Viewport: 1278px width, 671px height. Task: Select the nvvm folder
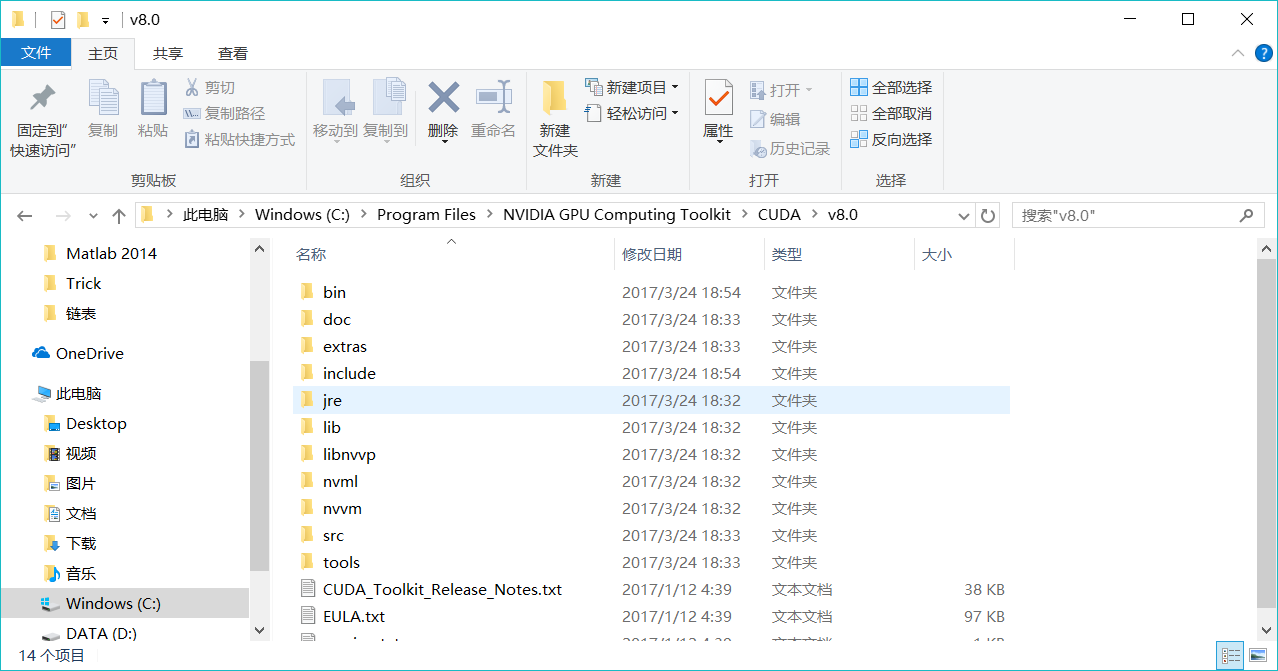(651, 508)
